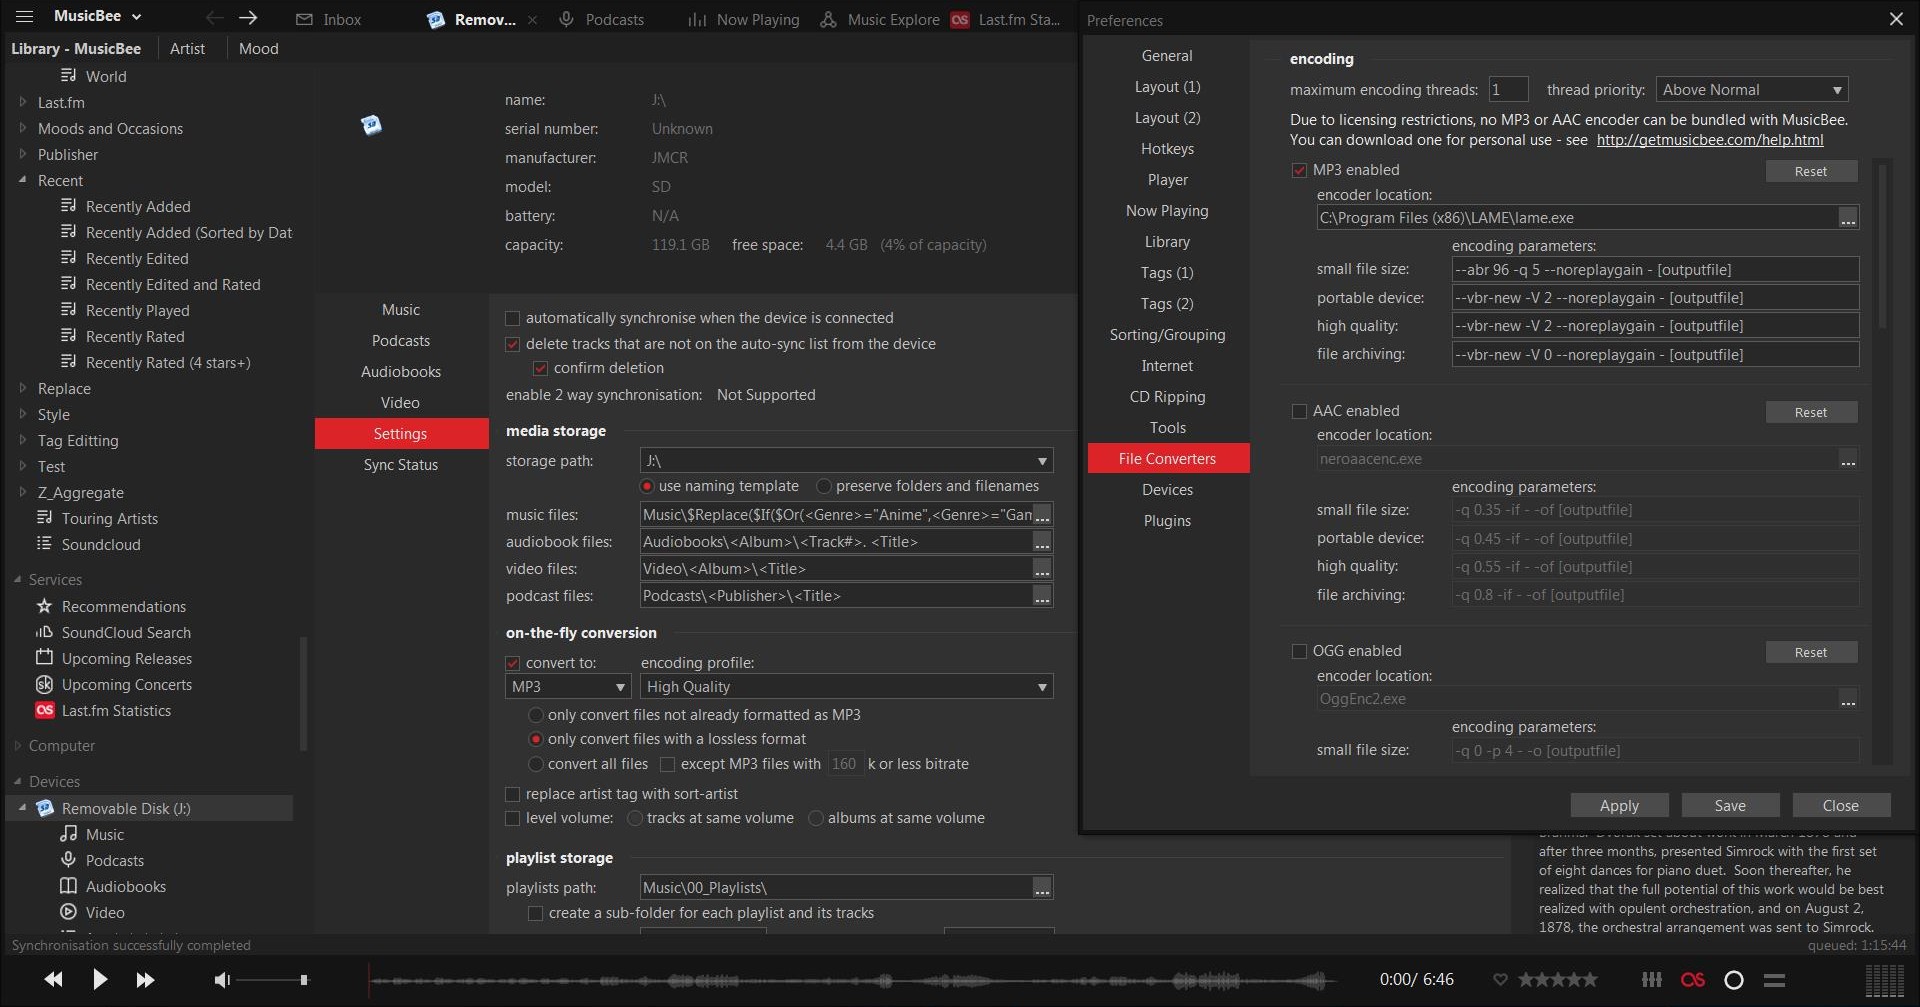The image size is (1920, 1007).
Task: Click the next track button
Action: tap(145, 980)
